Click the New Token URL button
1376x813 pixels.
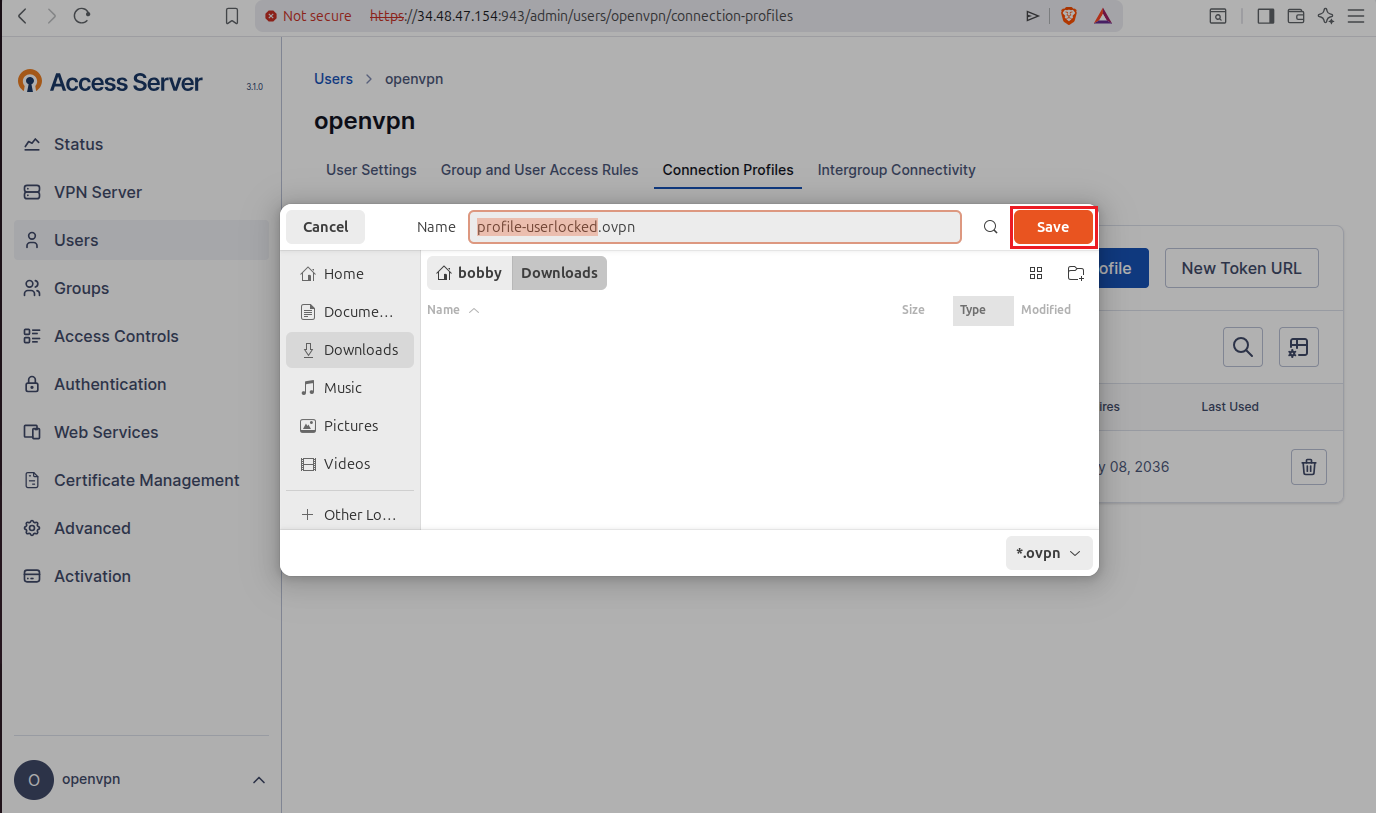[1241, 268]
